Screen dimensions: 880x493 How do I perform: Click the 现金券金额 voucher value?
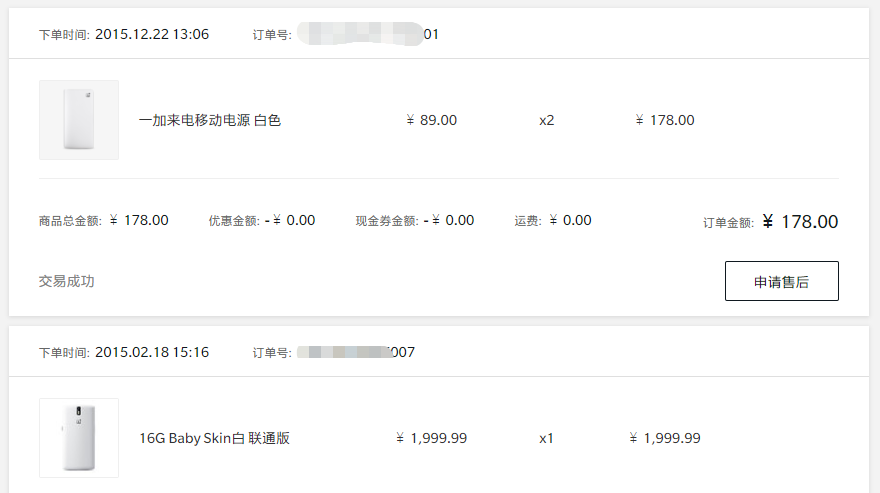pos(449,220)
